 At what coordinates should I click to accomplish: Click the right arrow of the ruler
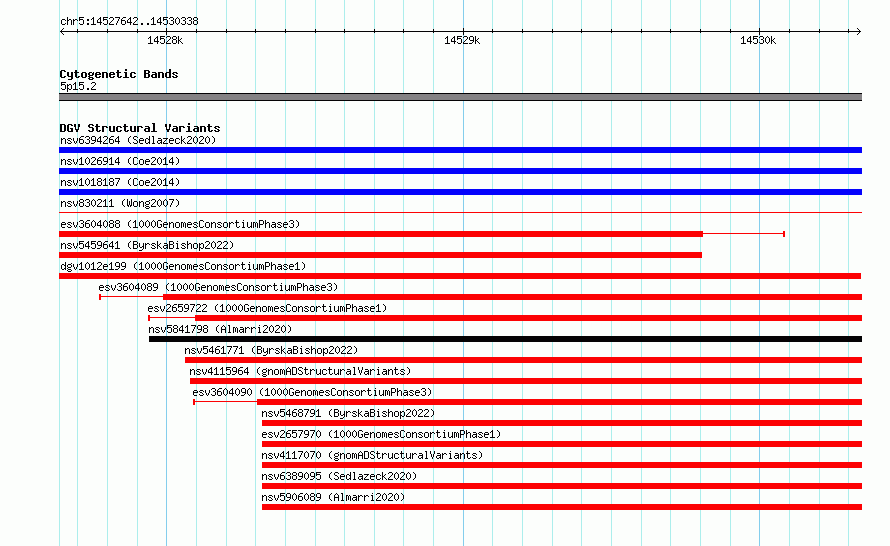(858, 31)
